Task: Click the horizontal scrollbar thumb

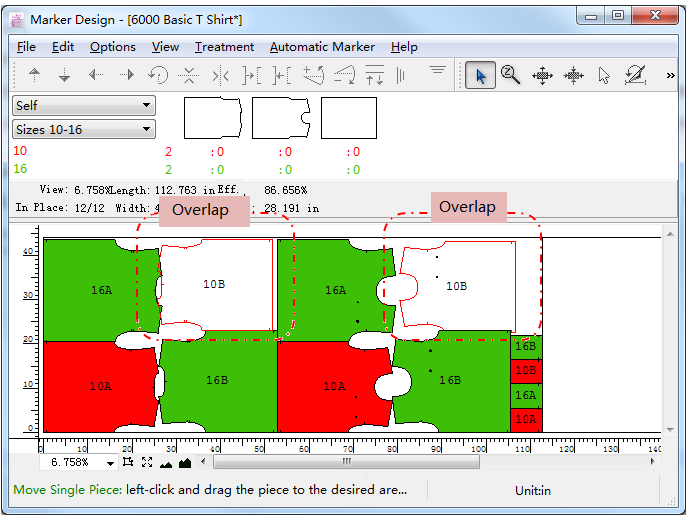Action: click(346, 462)
